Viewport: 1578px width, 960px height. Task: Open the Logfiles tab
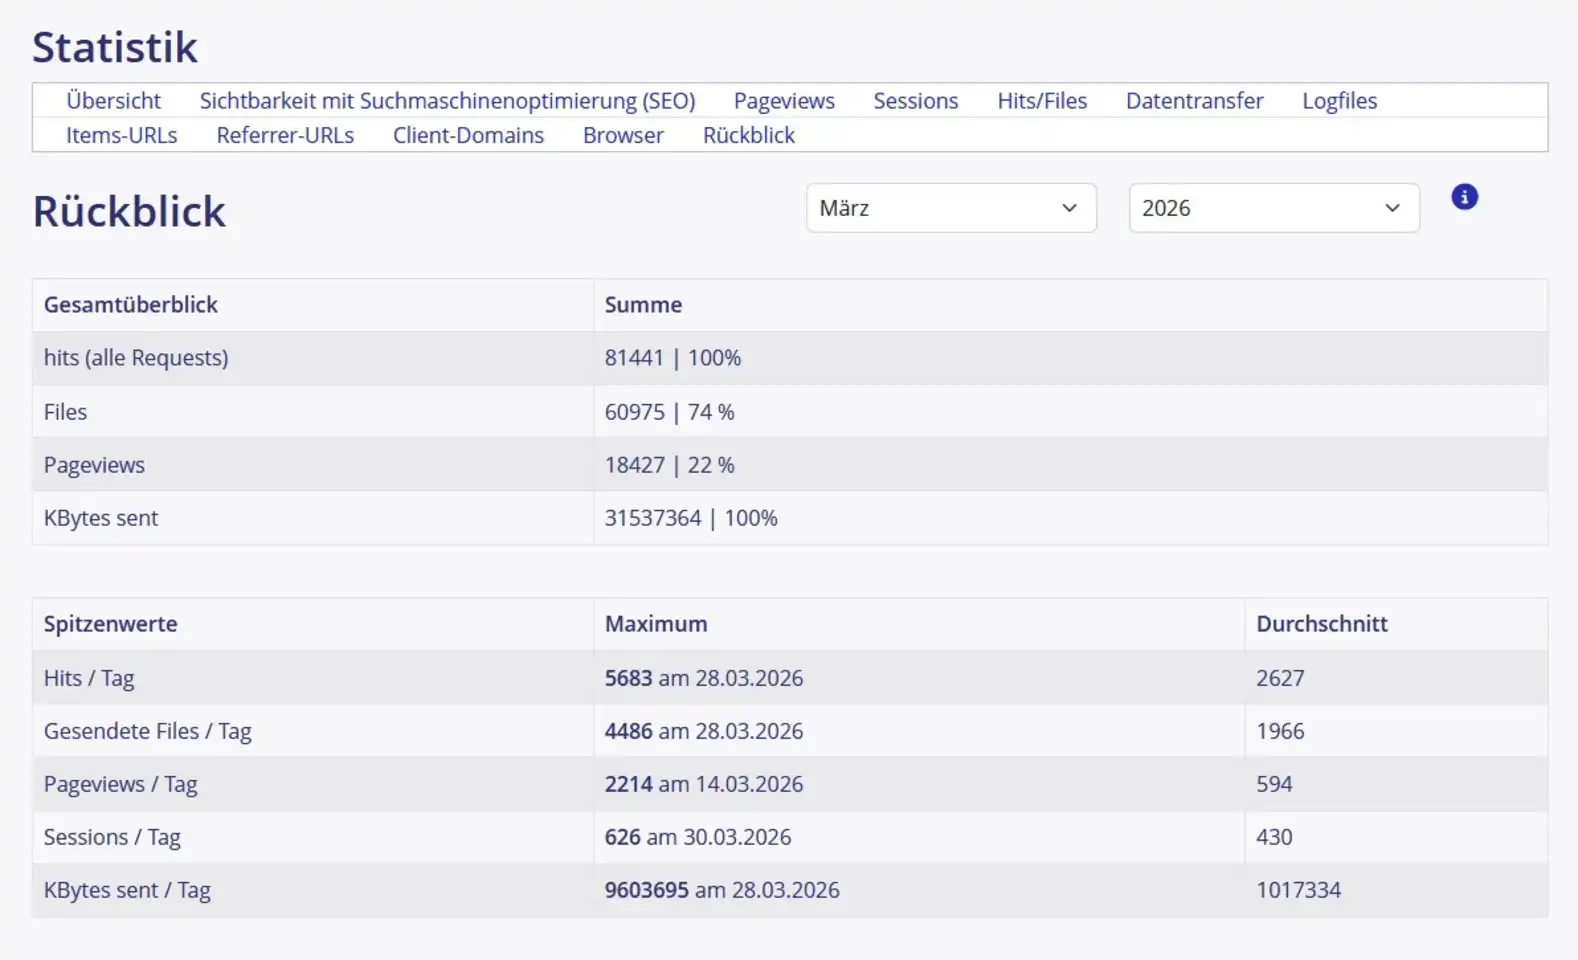coord(1339,101)
